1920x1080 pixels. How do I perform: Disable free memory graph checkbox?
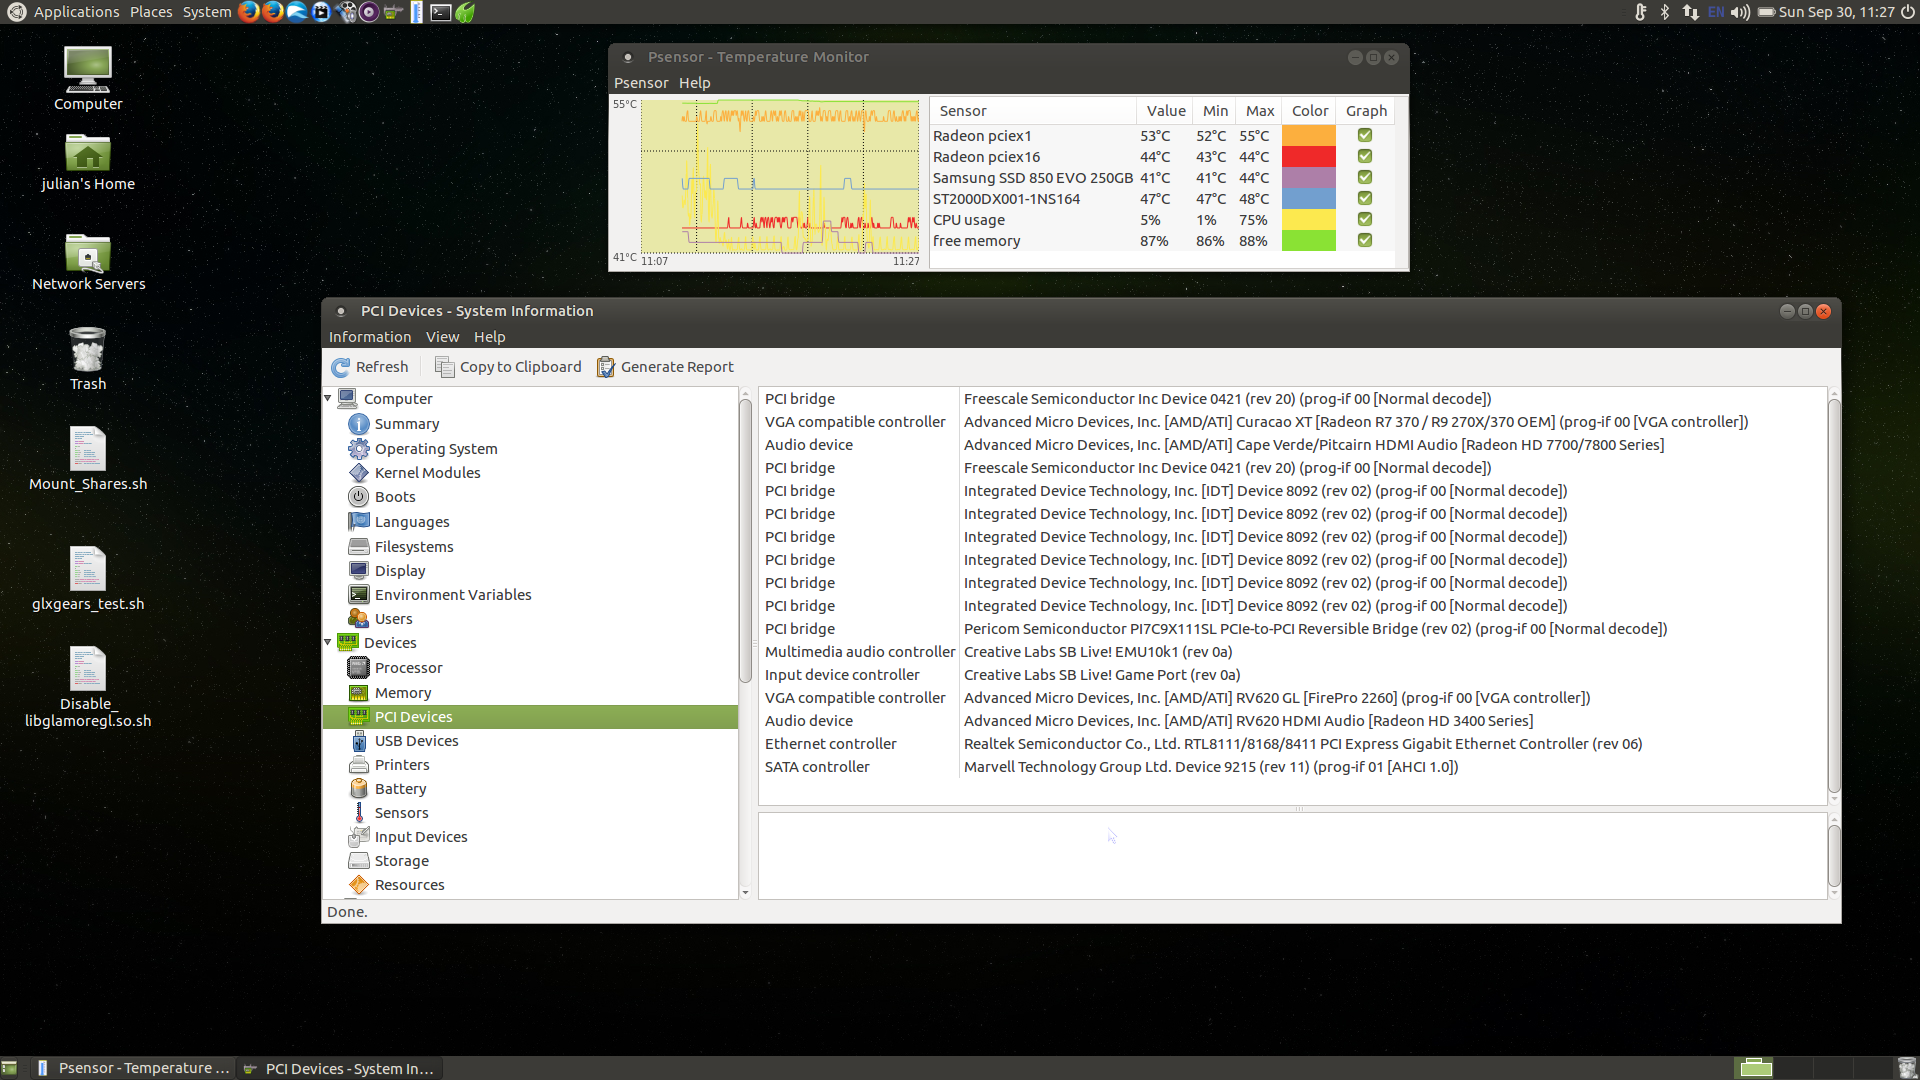pos(1365,240)
